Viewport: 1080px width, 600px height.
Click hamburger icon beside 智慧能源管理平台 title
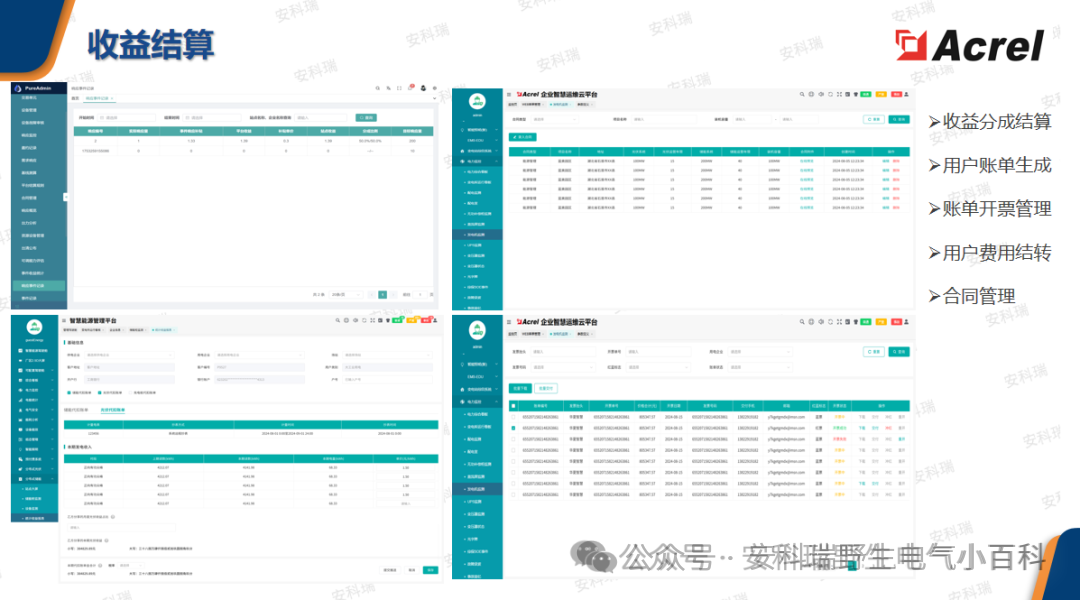(64, 320)
